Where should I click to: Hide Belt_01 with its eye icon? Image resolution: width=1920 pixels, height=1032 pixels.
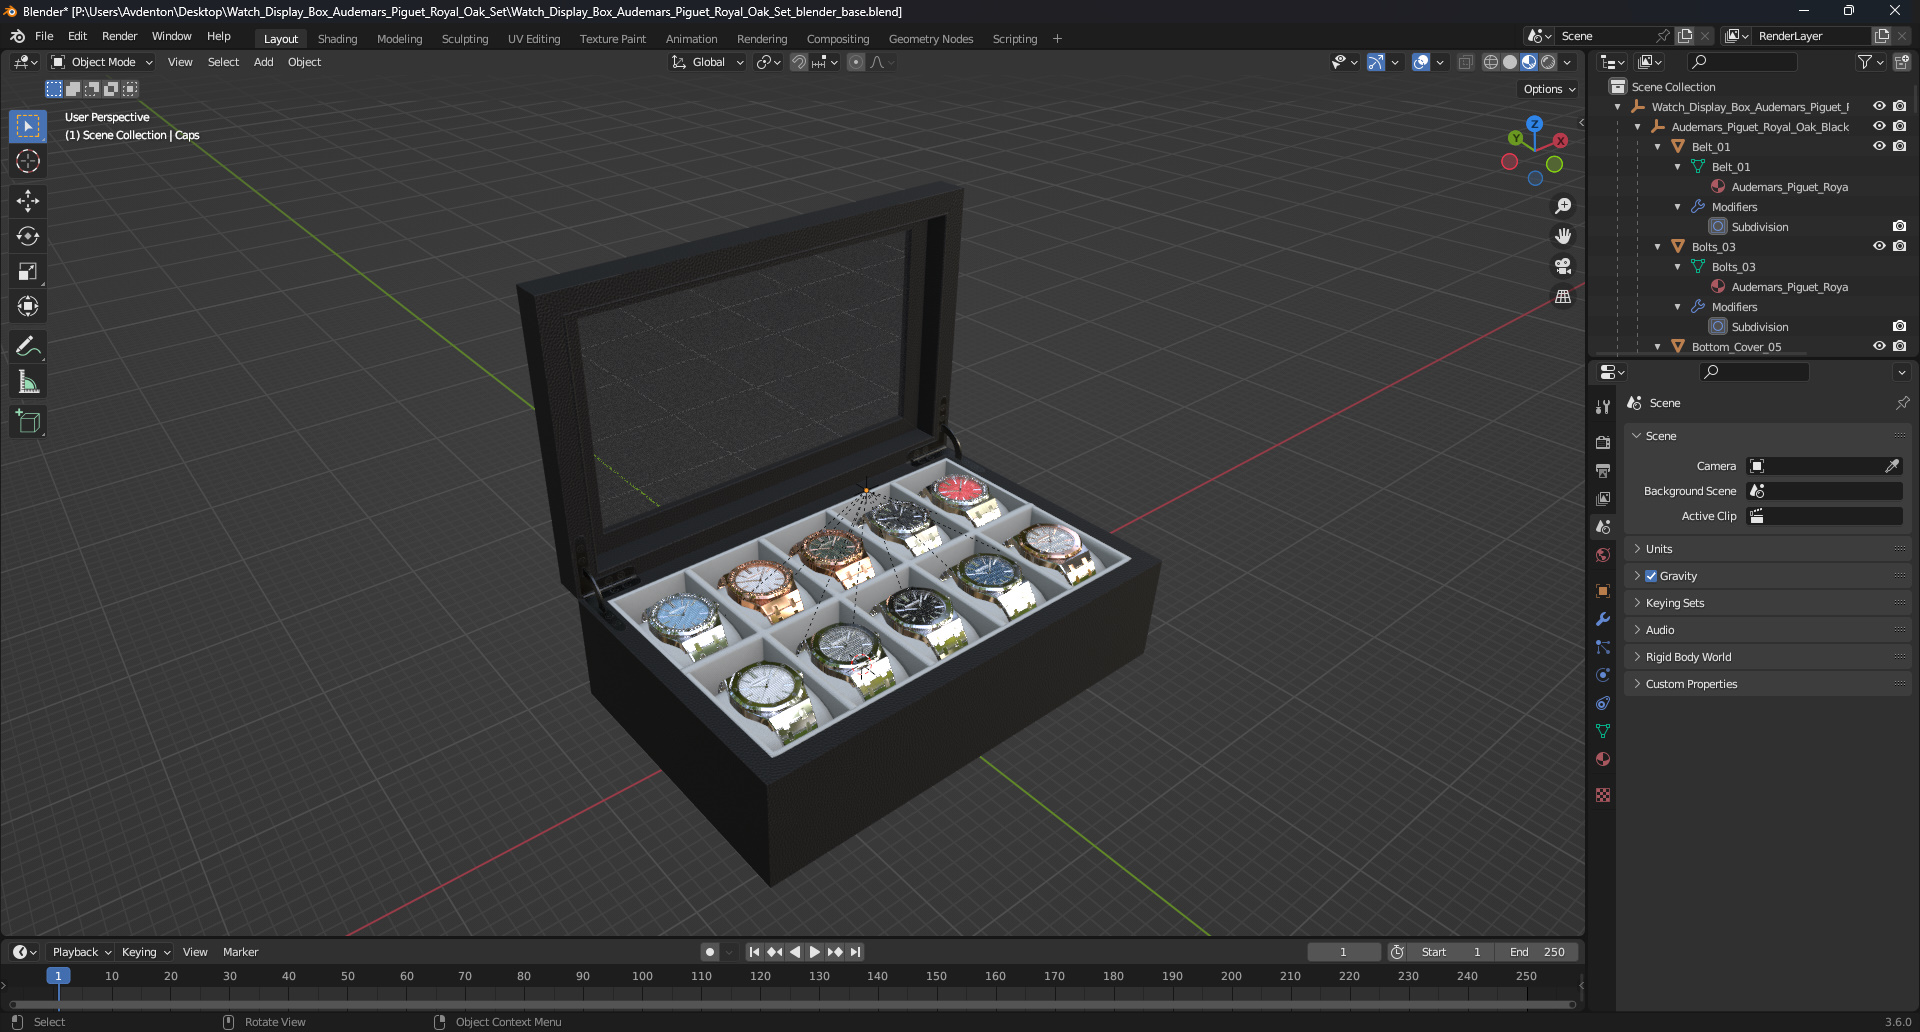(x=1879, y=146)
